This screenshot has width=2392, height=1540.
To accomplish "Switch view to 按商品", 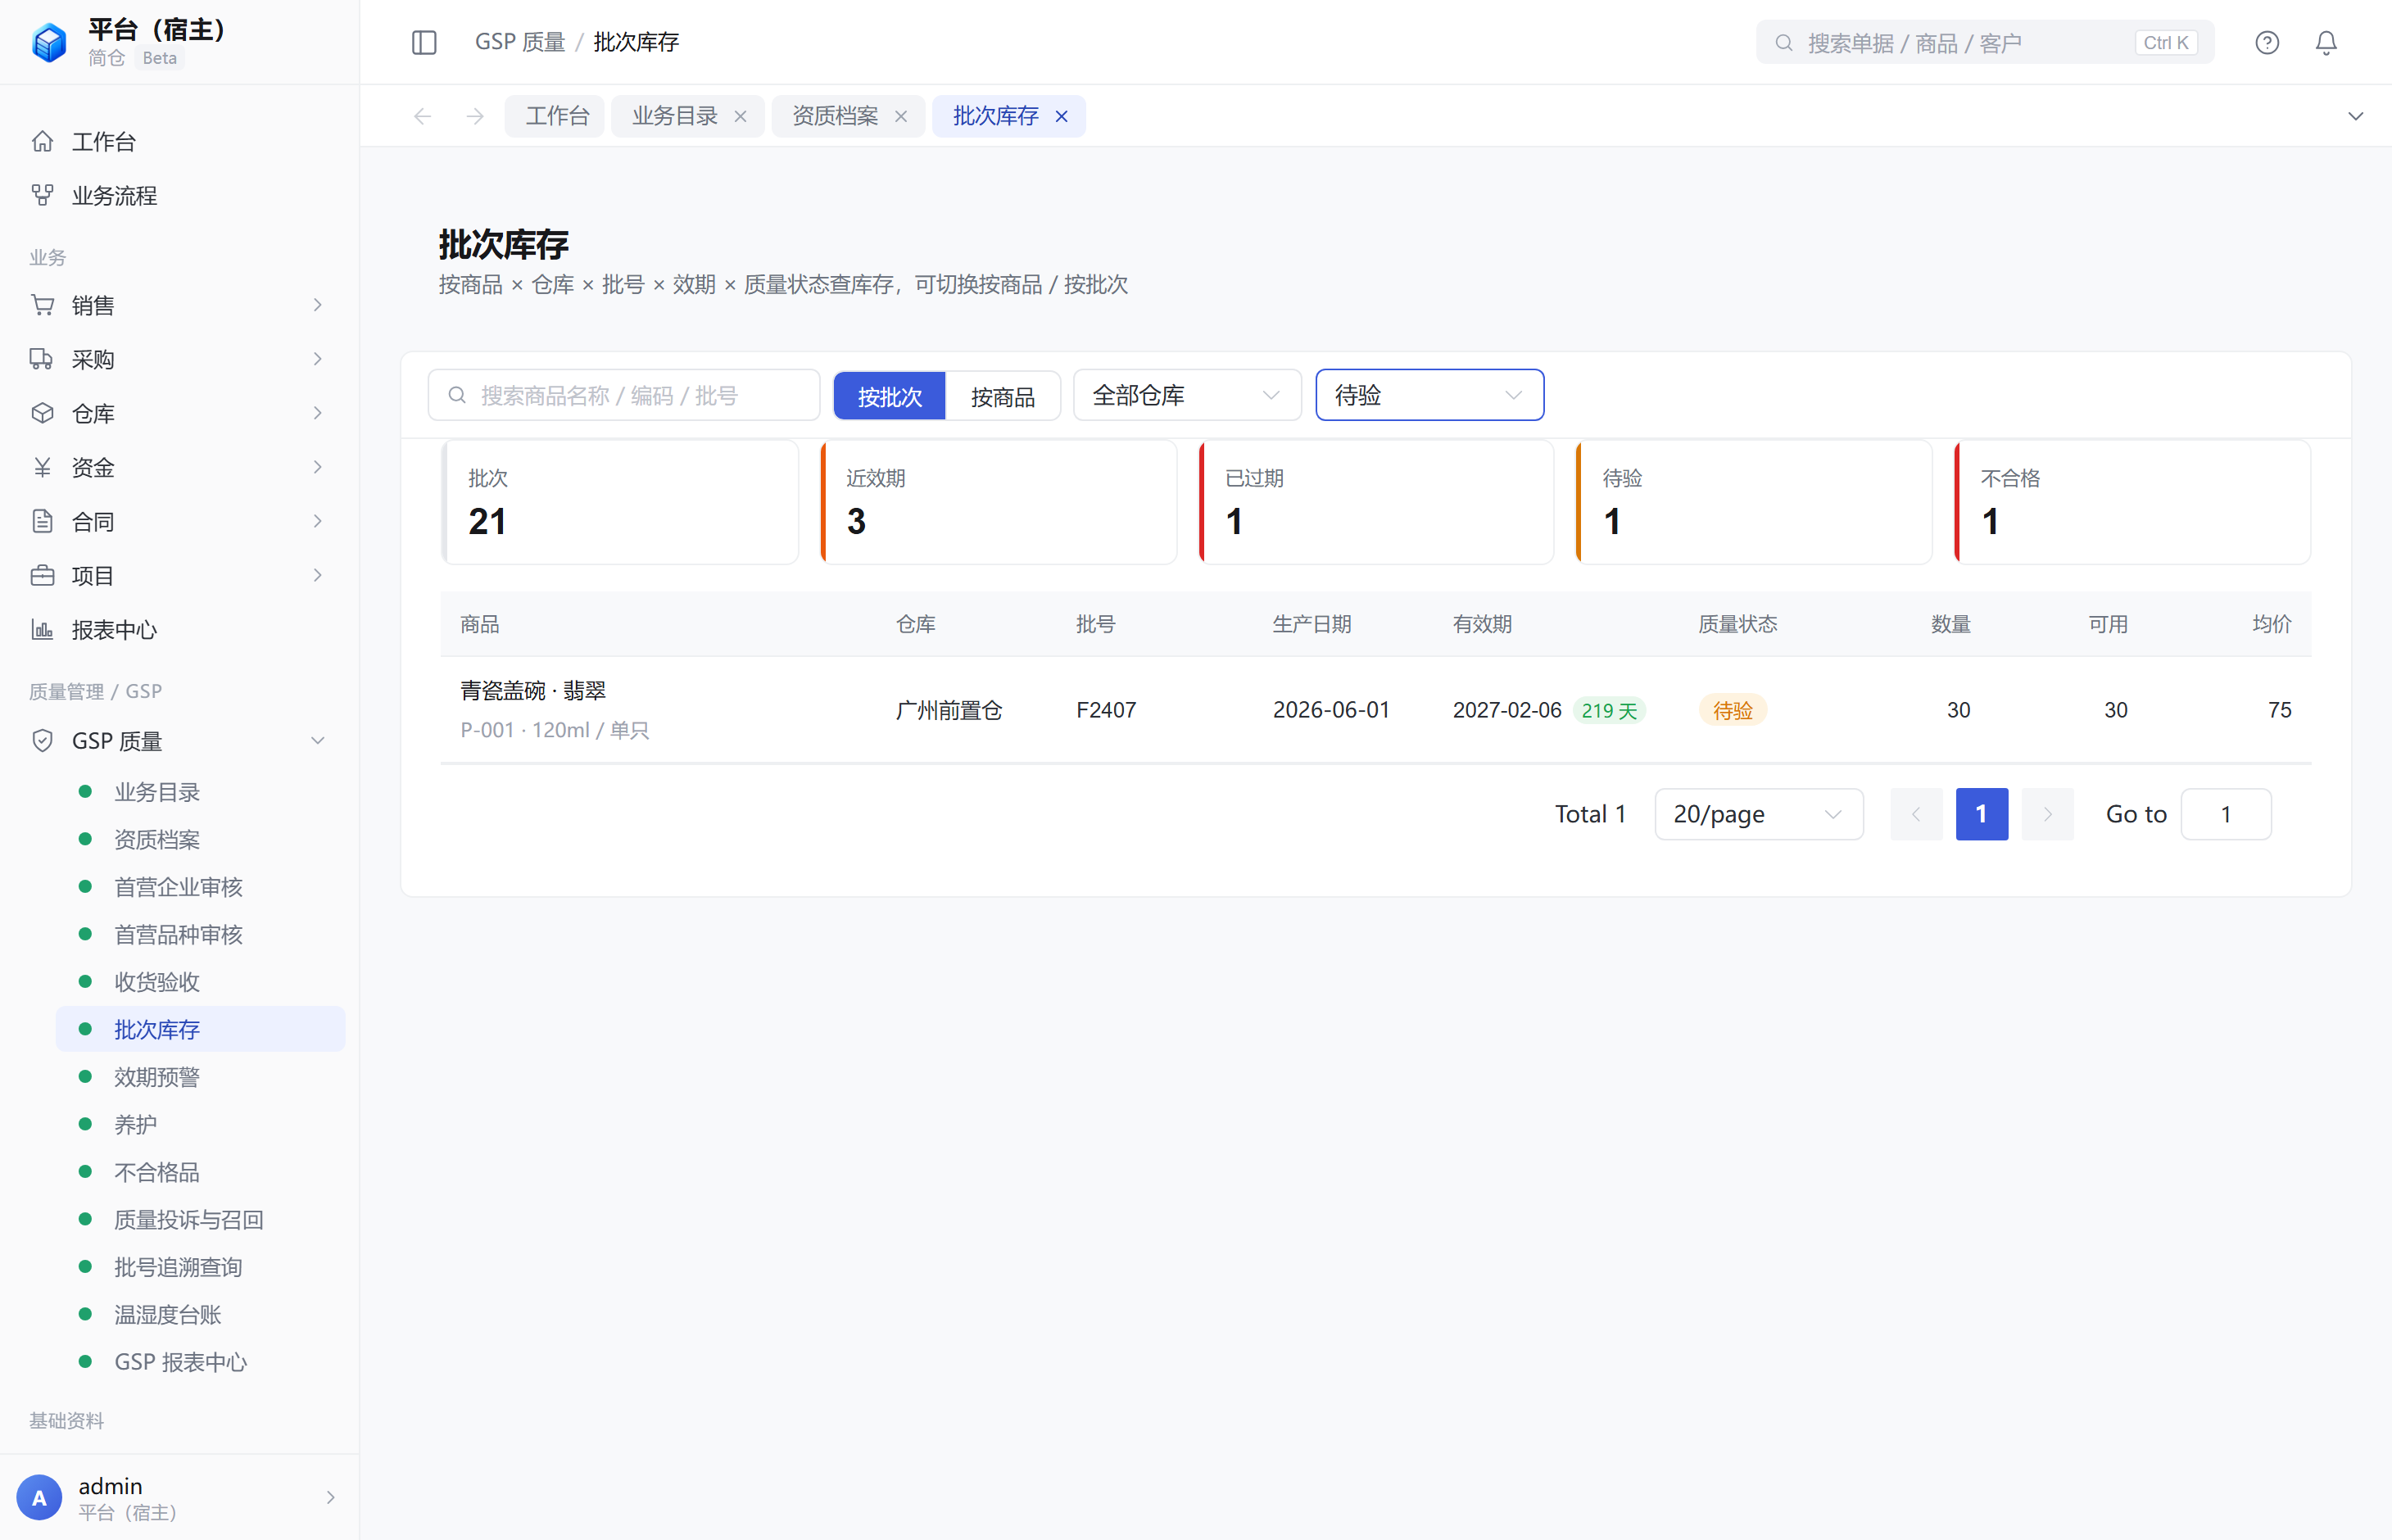I will [x=1002, y=396].
